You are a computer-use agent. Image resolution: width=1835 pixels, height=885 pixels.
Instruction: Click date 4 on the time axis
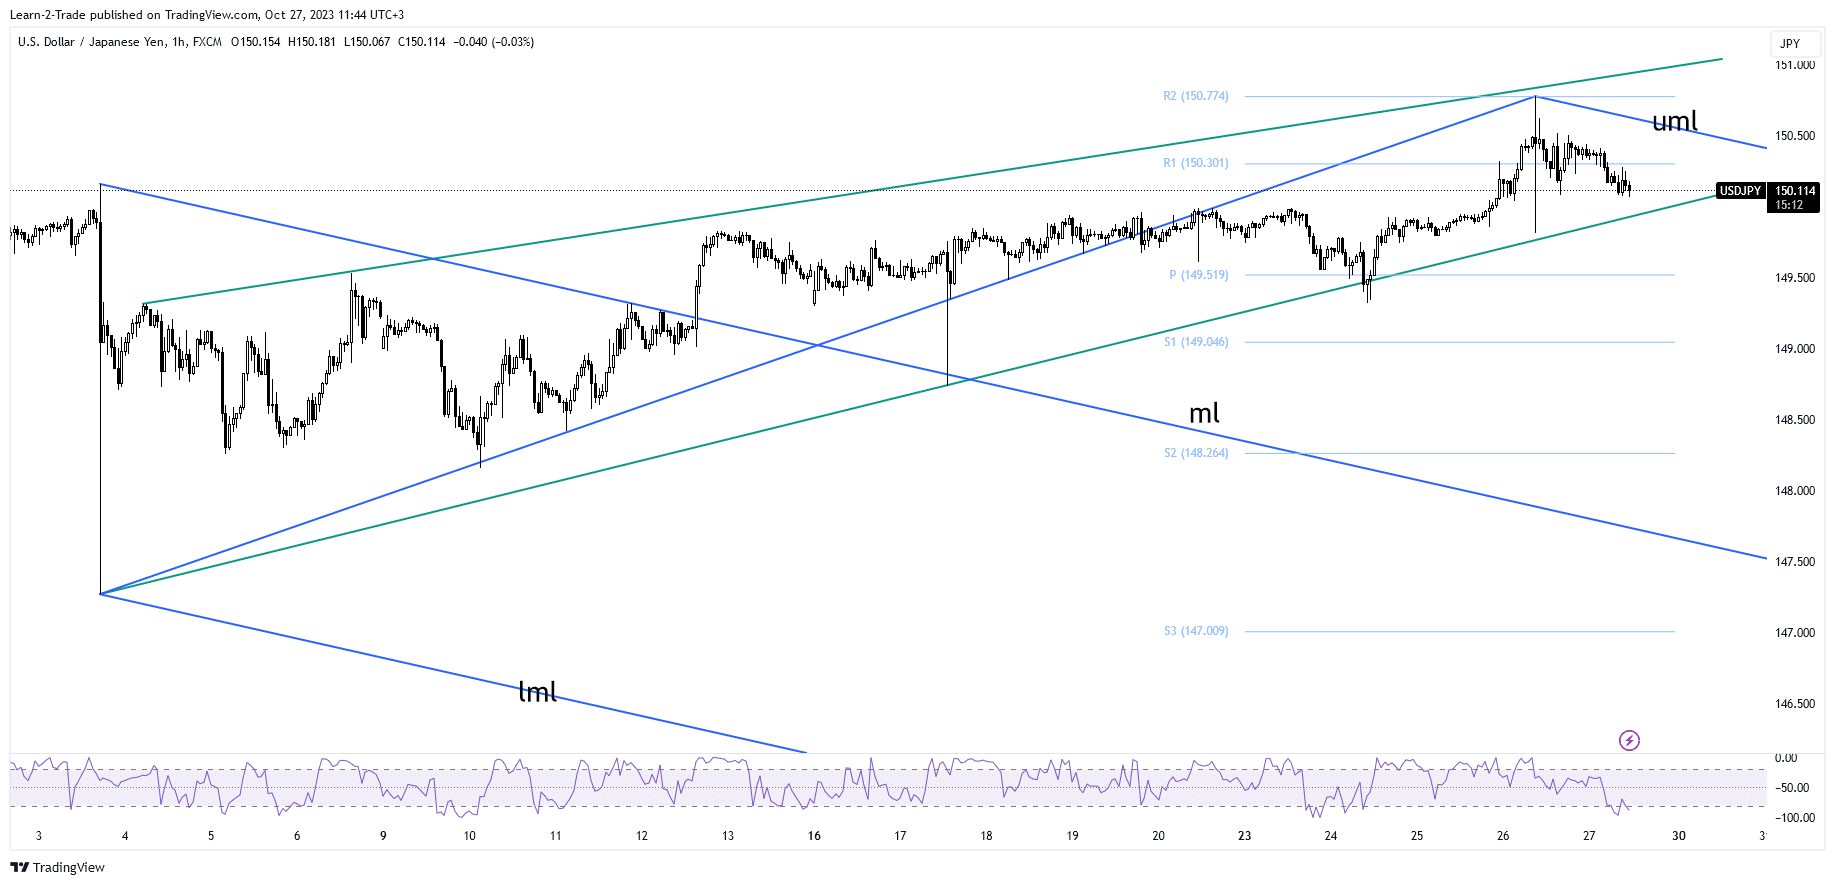[x=125, y=836]
